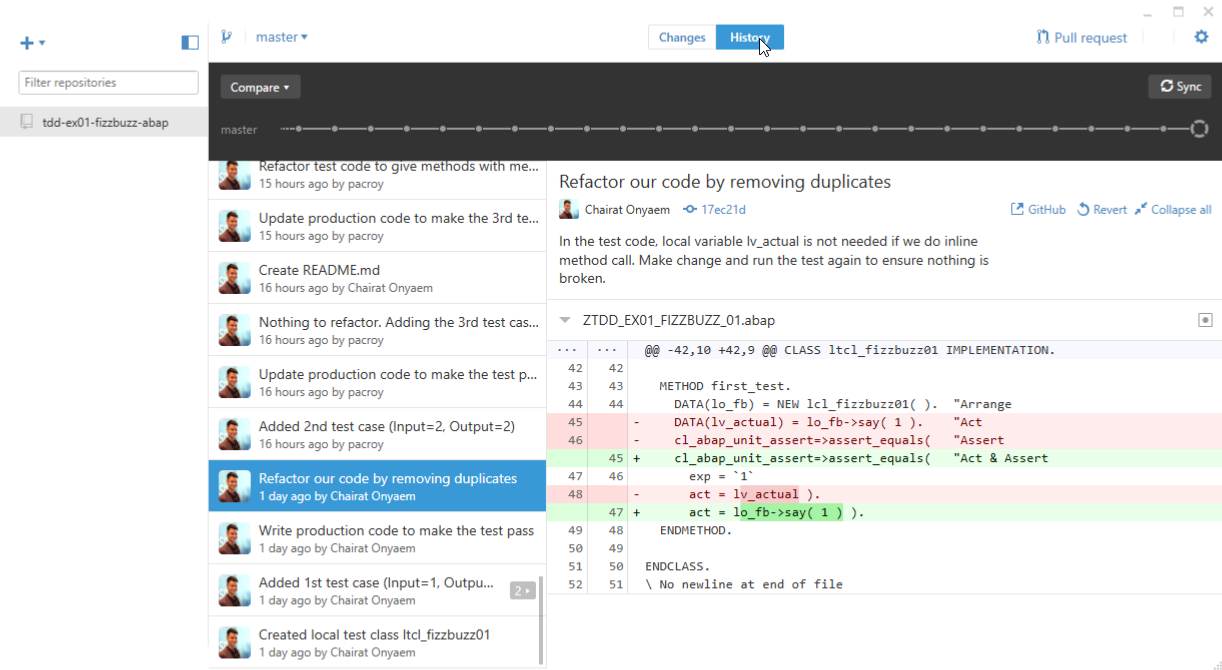
Task: Toggle the repository sidebar panel icon
Action: tap(190, 43)
